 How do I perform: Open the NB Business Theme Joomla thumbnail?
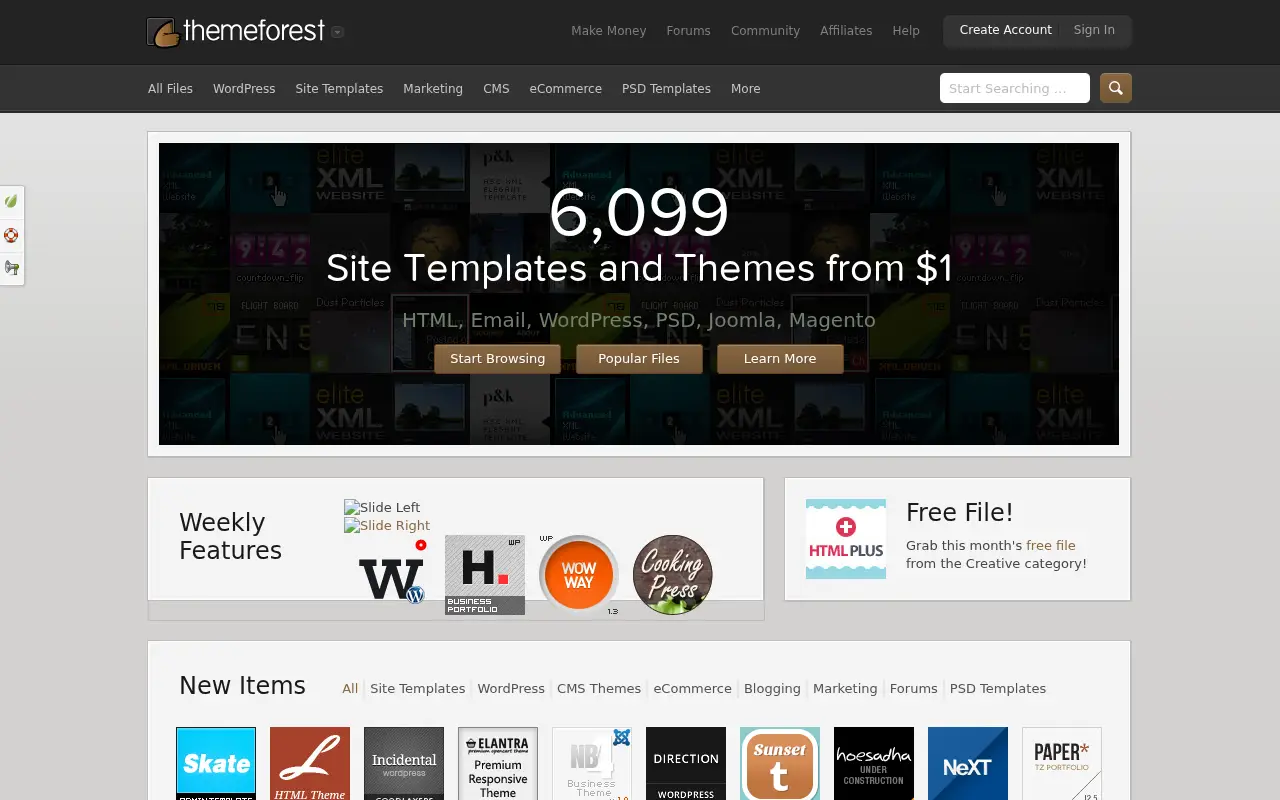point(592,763)
